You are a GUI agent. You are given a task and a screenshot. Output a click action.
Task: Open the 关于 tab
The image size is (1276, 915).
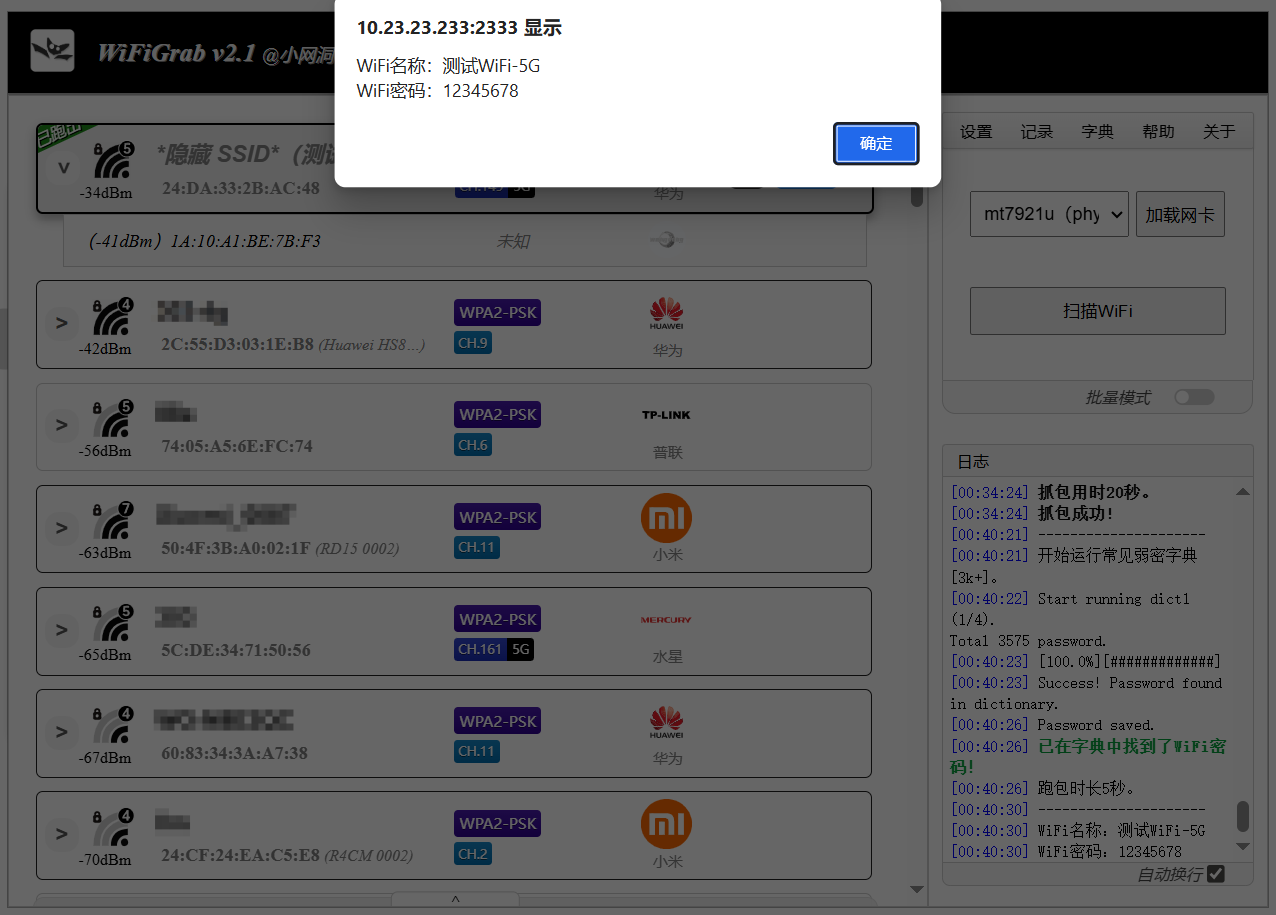[1219, 132]
